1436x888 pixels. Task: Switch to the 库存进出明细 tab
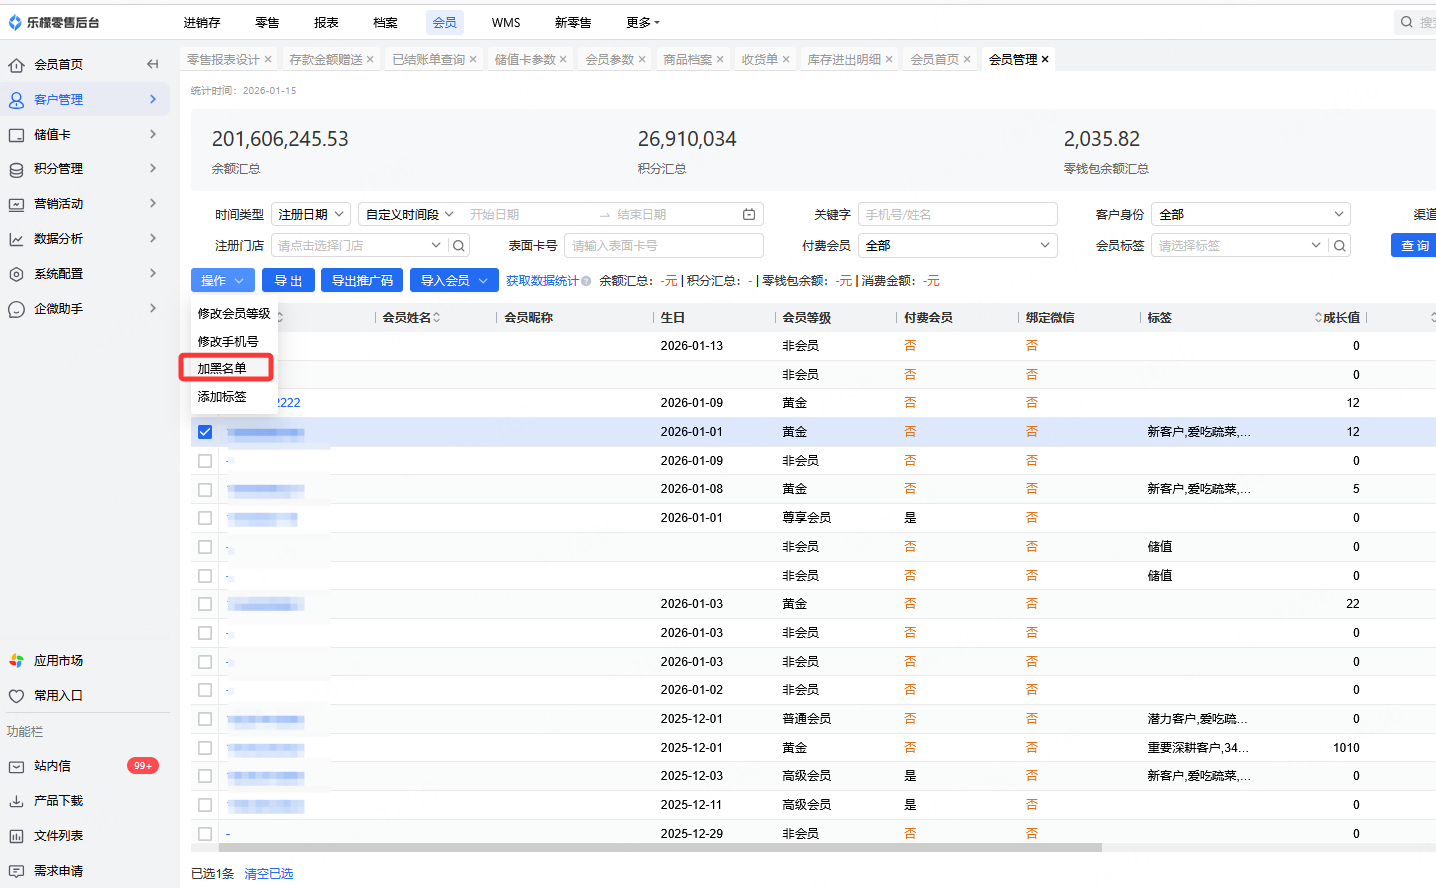[x=844, y=60]
